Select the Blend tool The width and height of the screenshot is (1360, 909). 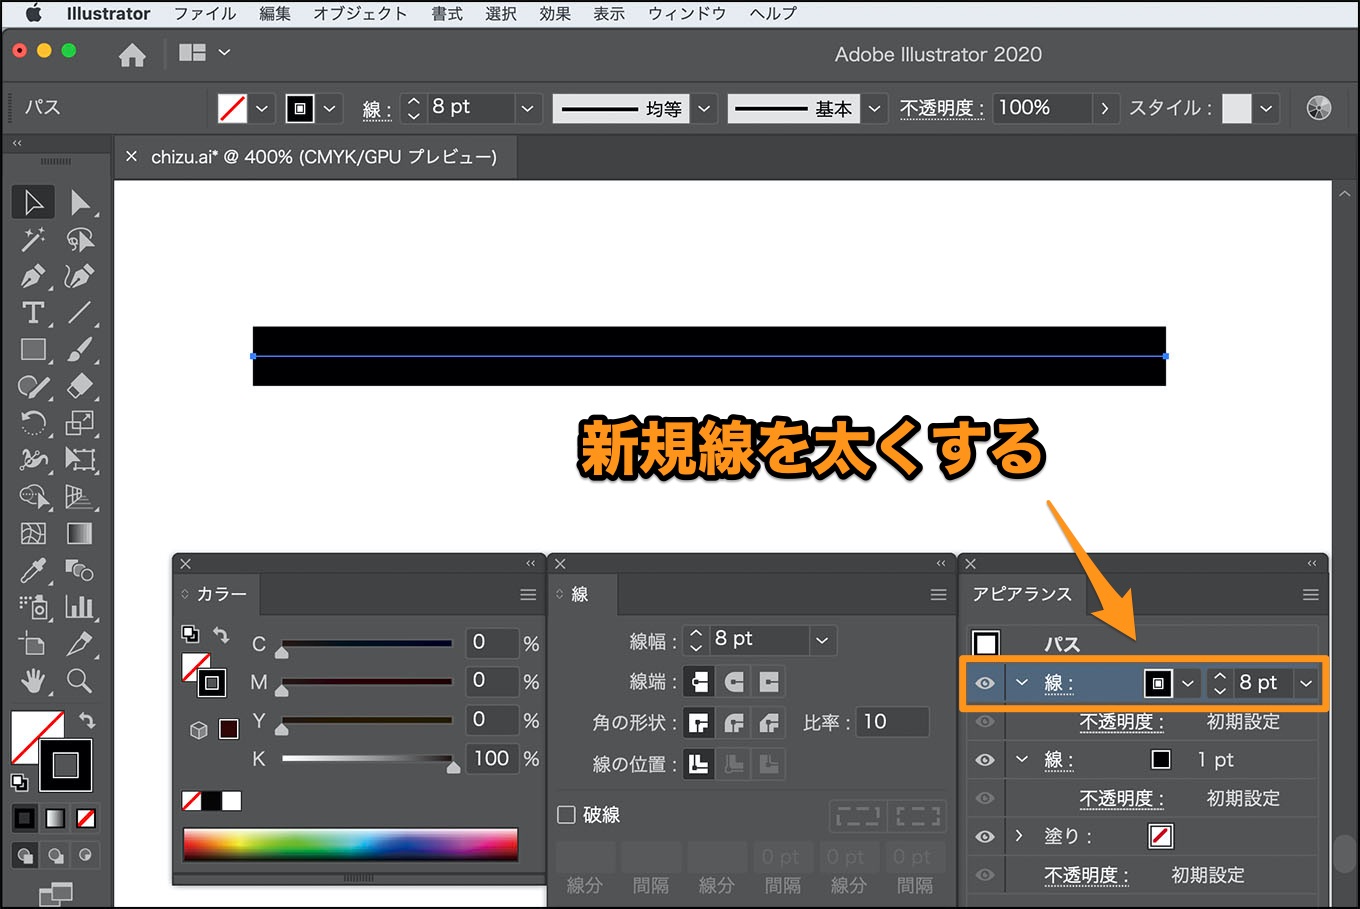pyautogui.click(x=80, y=570)
